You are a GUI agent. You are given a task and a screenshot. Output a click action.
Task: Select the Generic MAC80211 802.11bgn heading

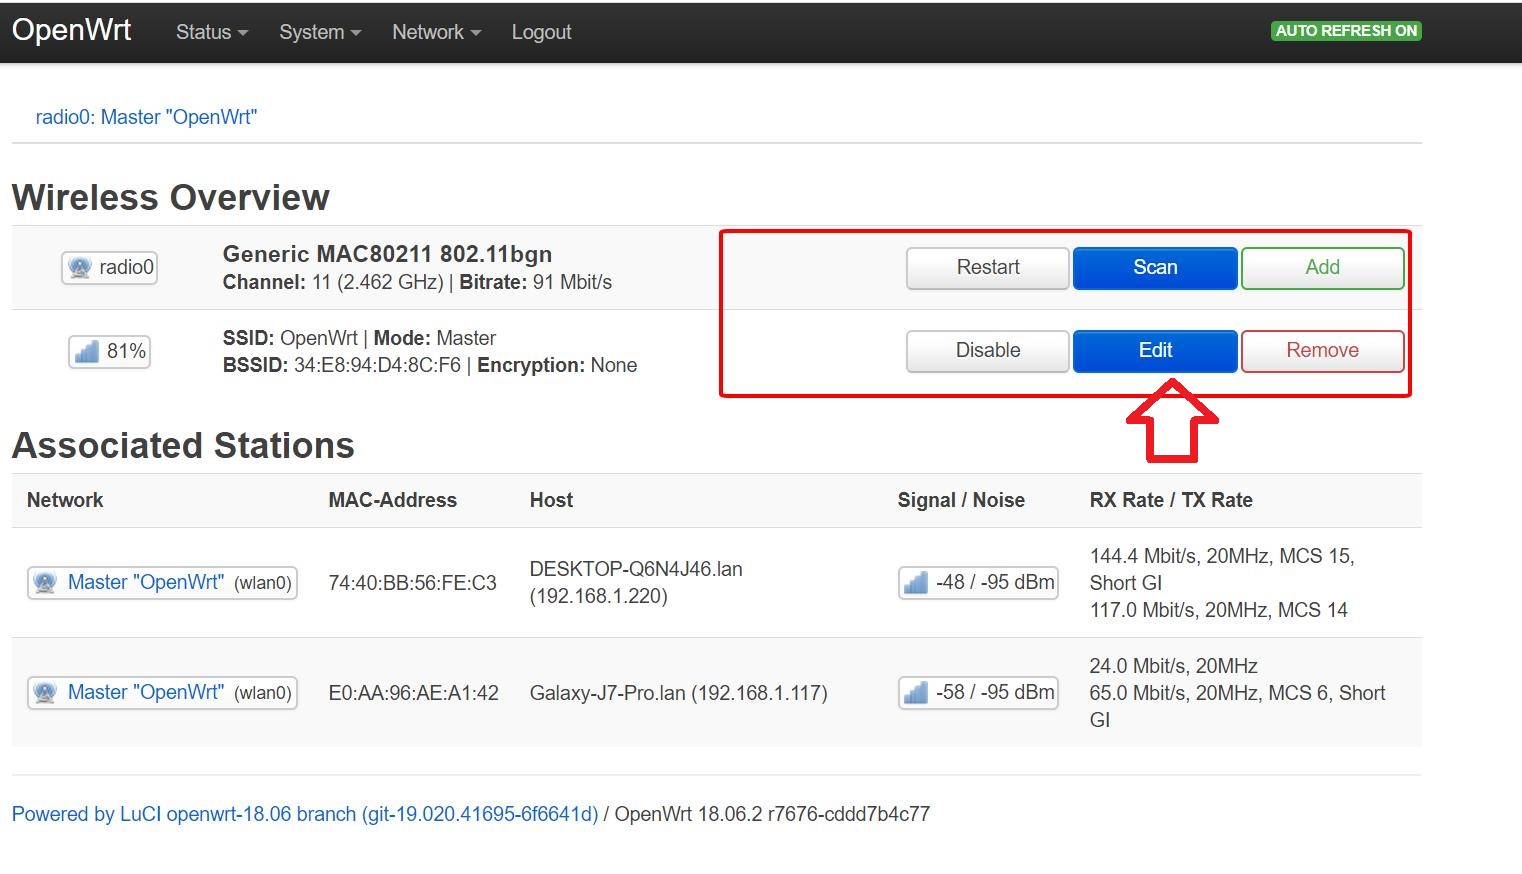[x=387, y=254]
